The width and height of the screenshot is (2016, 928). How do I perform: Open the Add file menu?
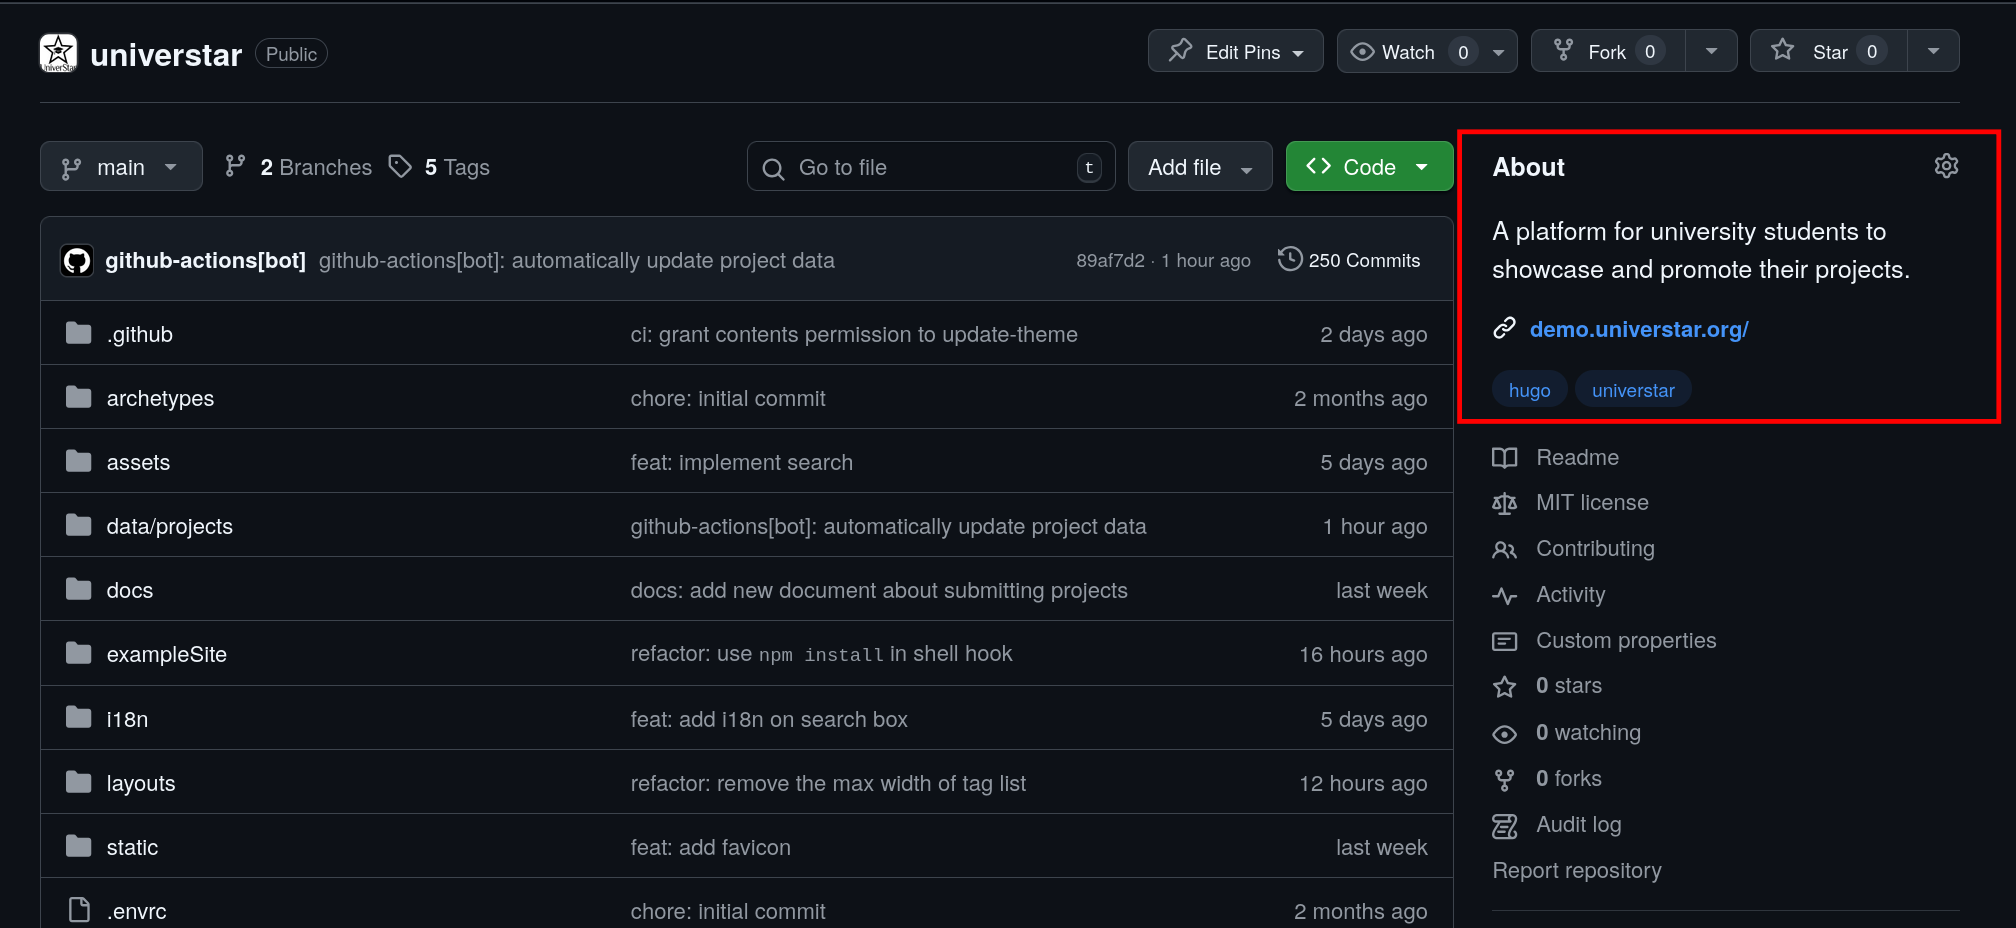pos(1199,167)
